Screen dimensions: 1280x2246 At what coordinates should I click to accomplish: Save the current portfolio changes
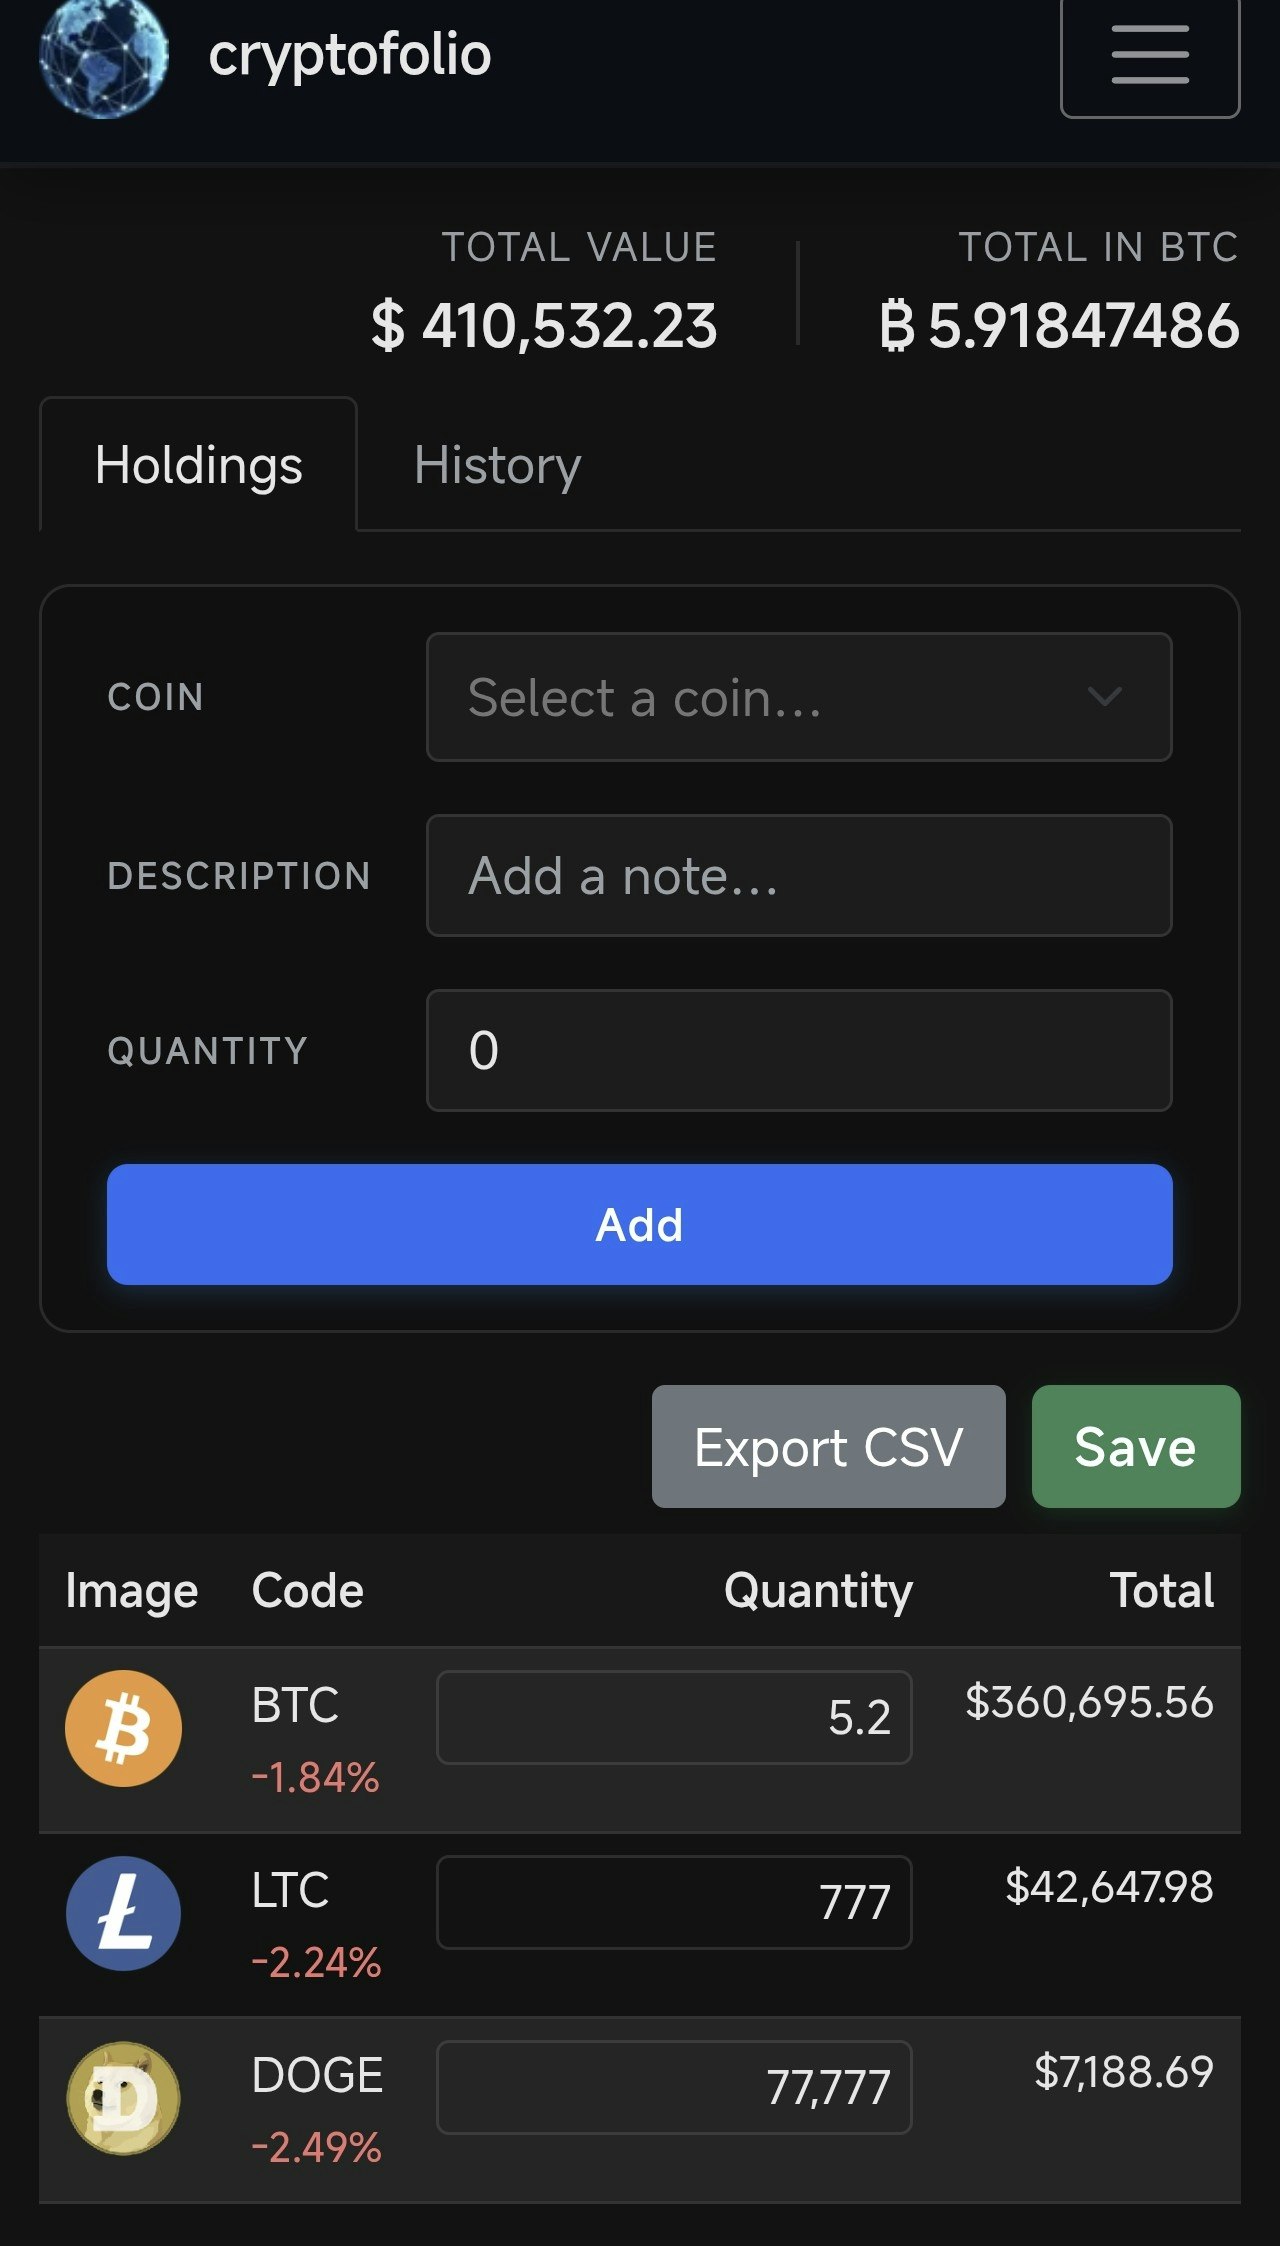1135,1447
